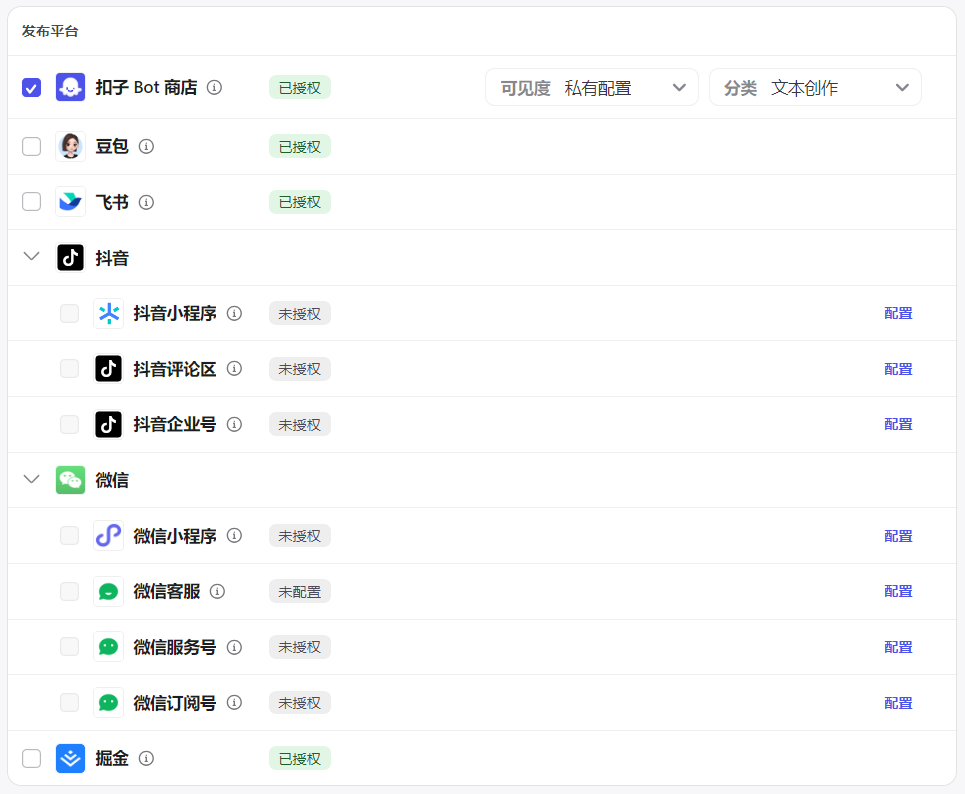Click the 微信小程序 icon
This screenshot has height=794, width=965.
[x=108, y=535]
